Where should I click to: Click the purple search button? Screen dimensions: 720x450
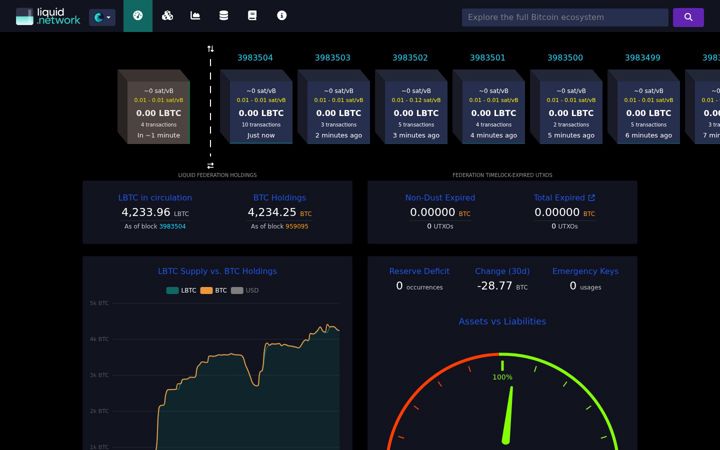688,17
